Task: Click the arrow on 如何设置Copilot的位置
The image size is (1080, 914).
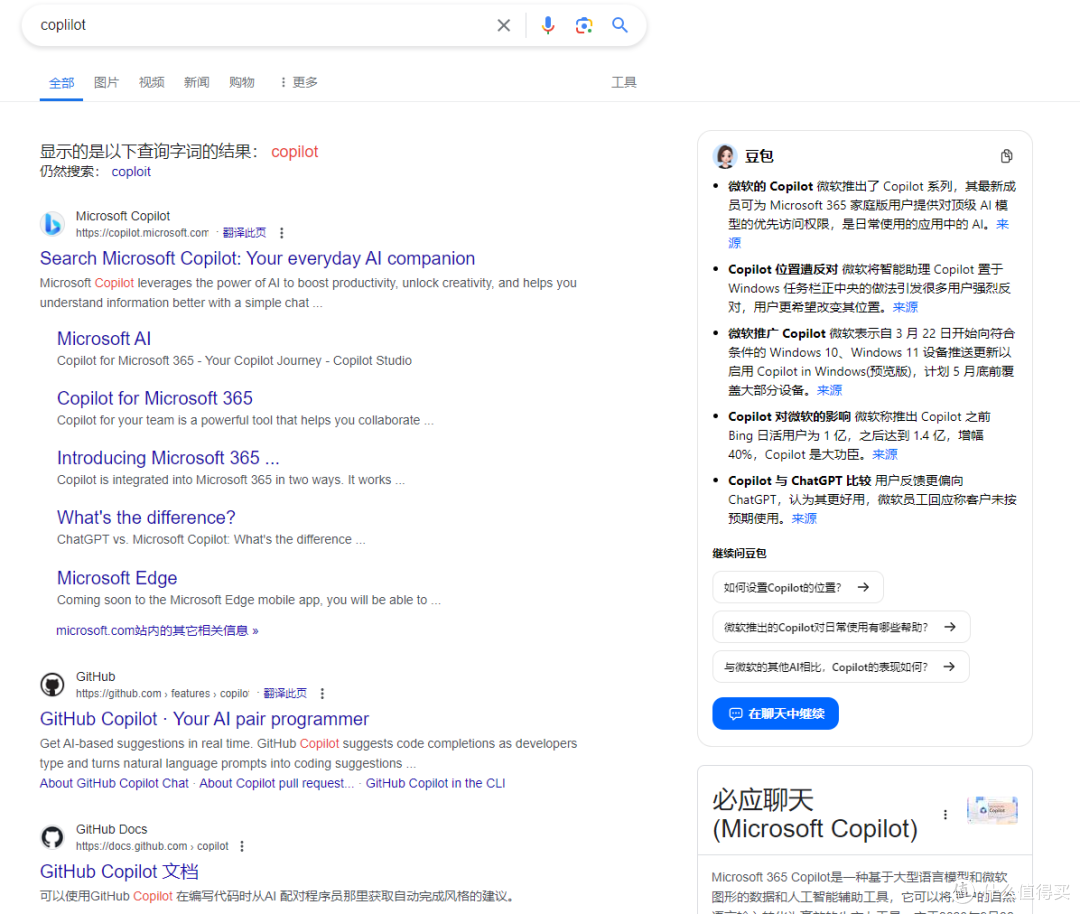Action: (x=863, y=588)
